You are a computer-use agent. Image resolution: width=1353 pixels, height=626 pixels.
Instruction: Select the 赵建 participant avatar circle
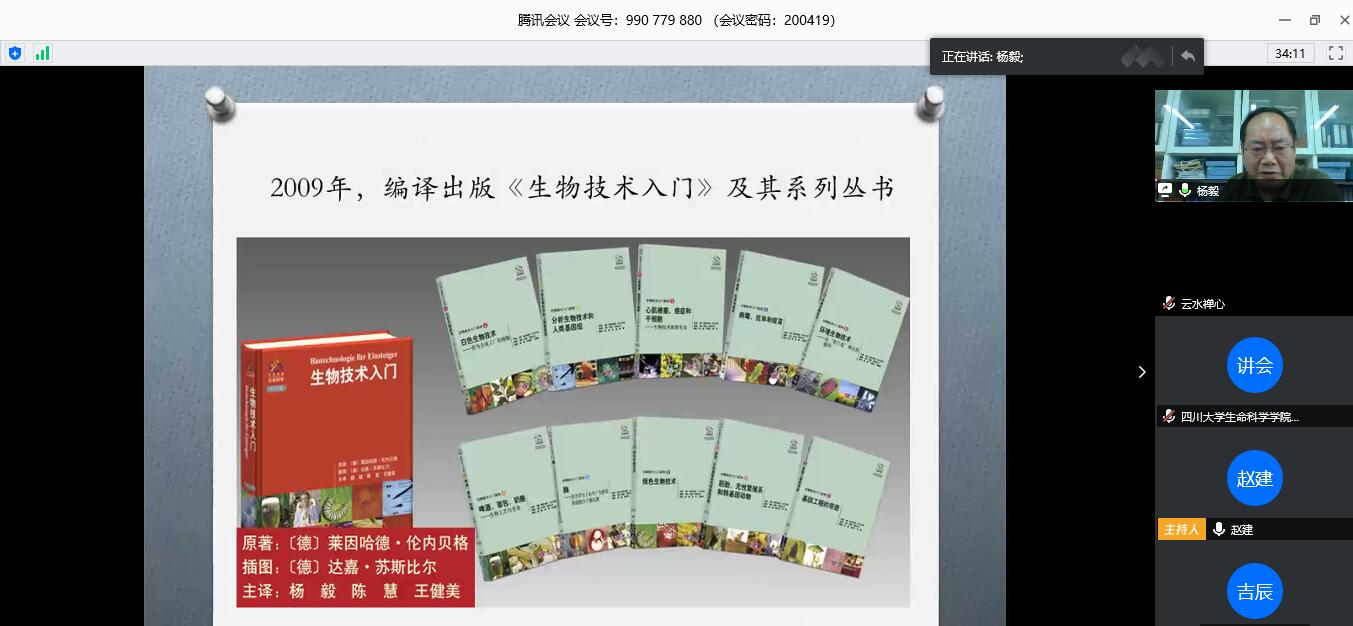pos(1254,479)
